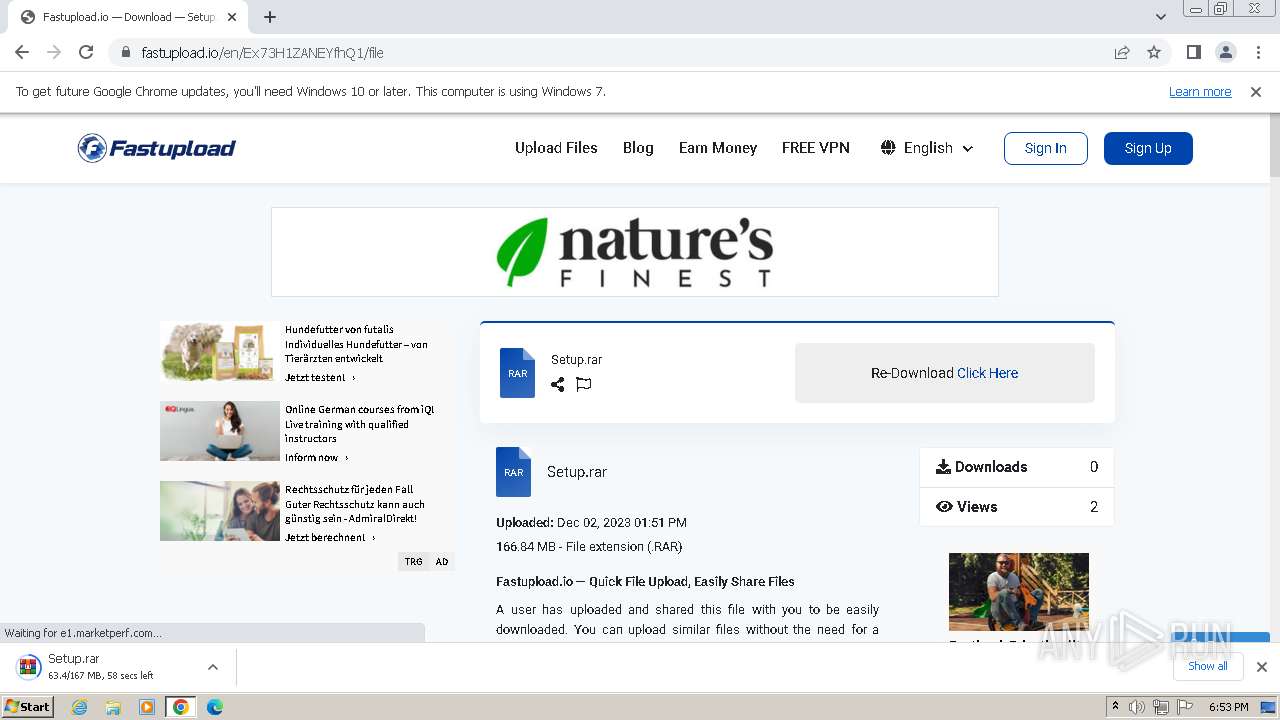Open the tab search dropdown arrow

click(x=1160, y=17)
